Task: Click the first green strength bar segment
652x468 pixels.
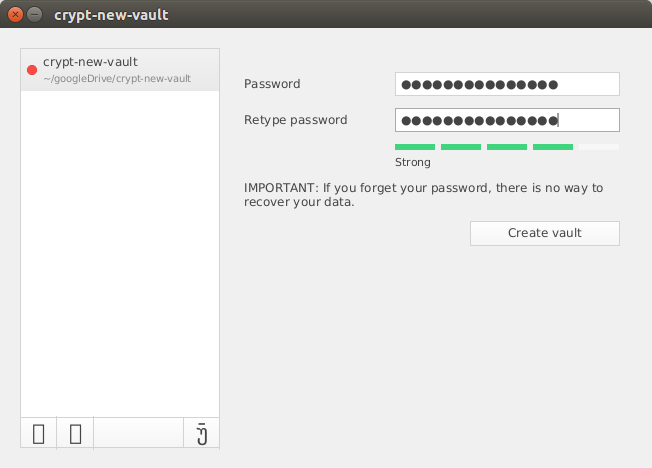Action: 415,147
